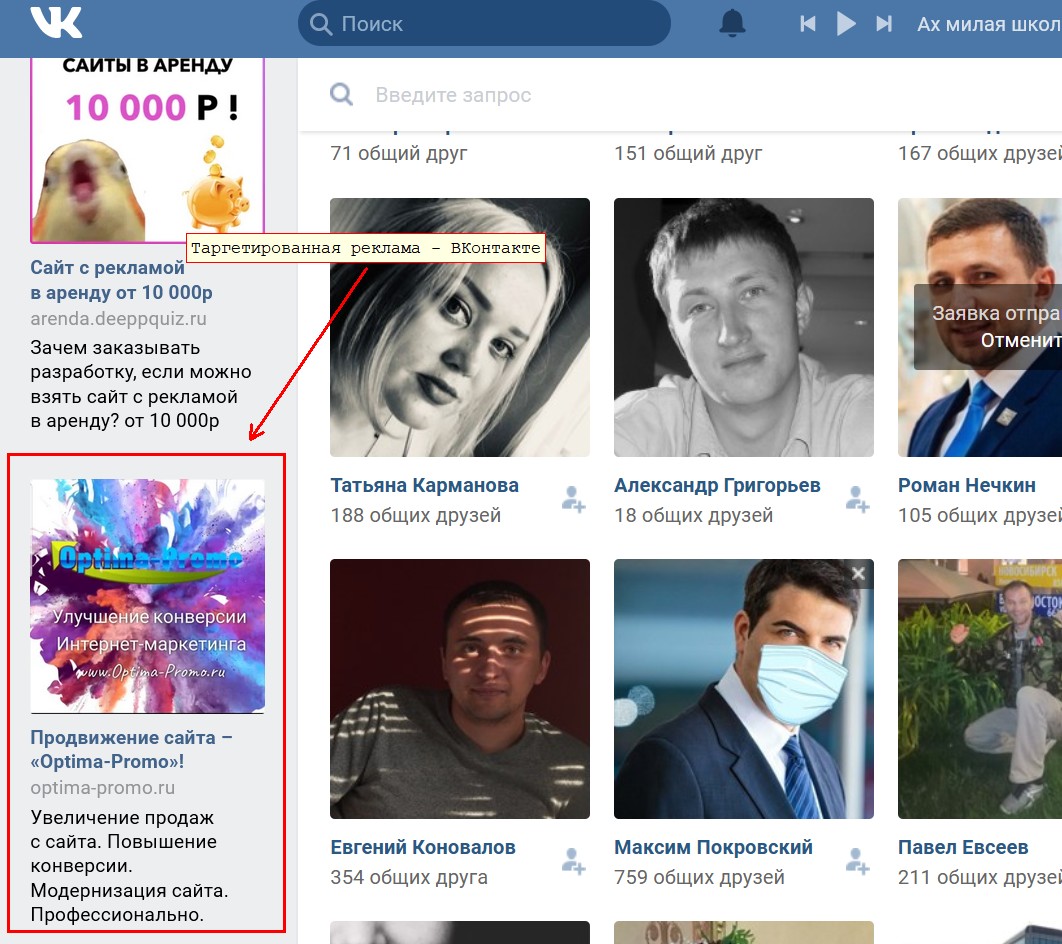
Task: Click '759 общих друзей' under Максим Покровский
Action: click(700, 877)
